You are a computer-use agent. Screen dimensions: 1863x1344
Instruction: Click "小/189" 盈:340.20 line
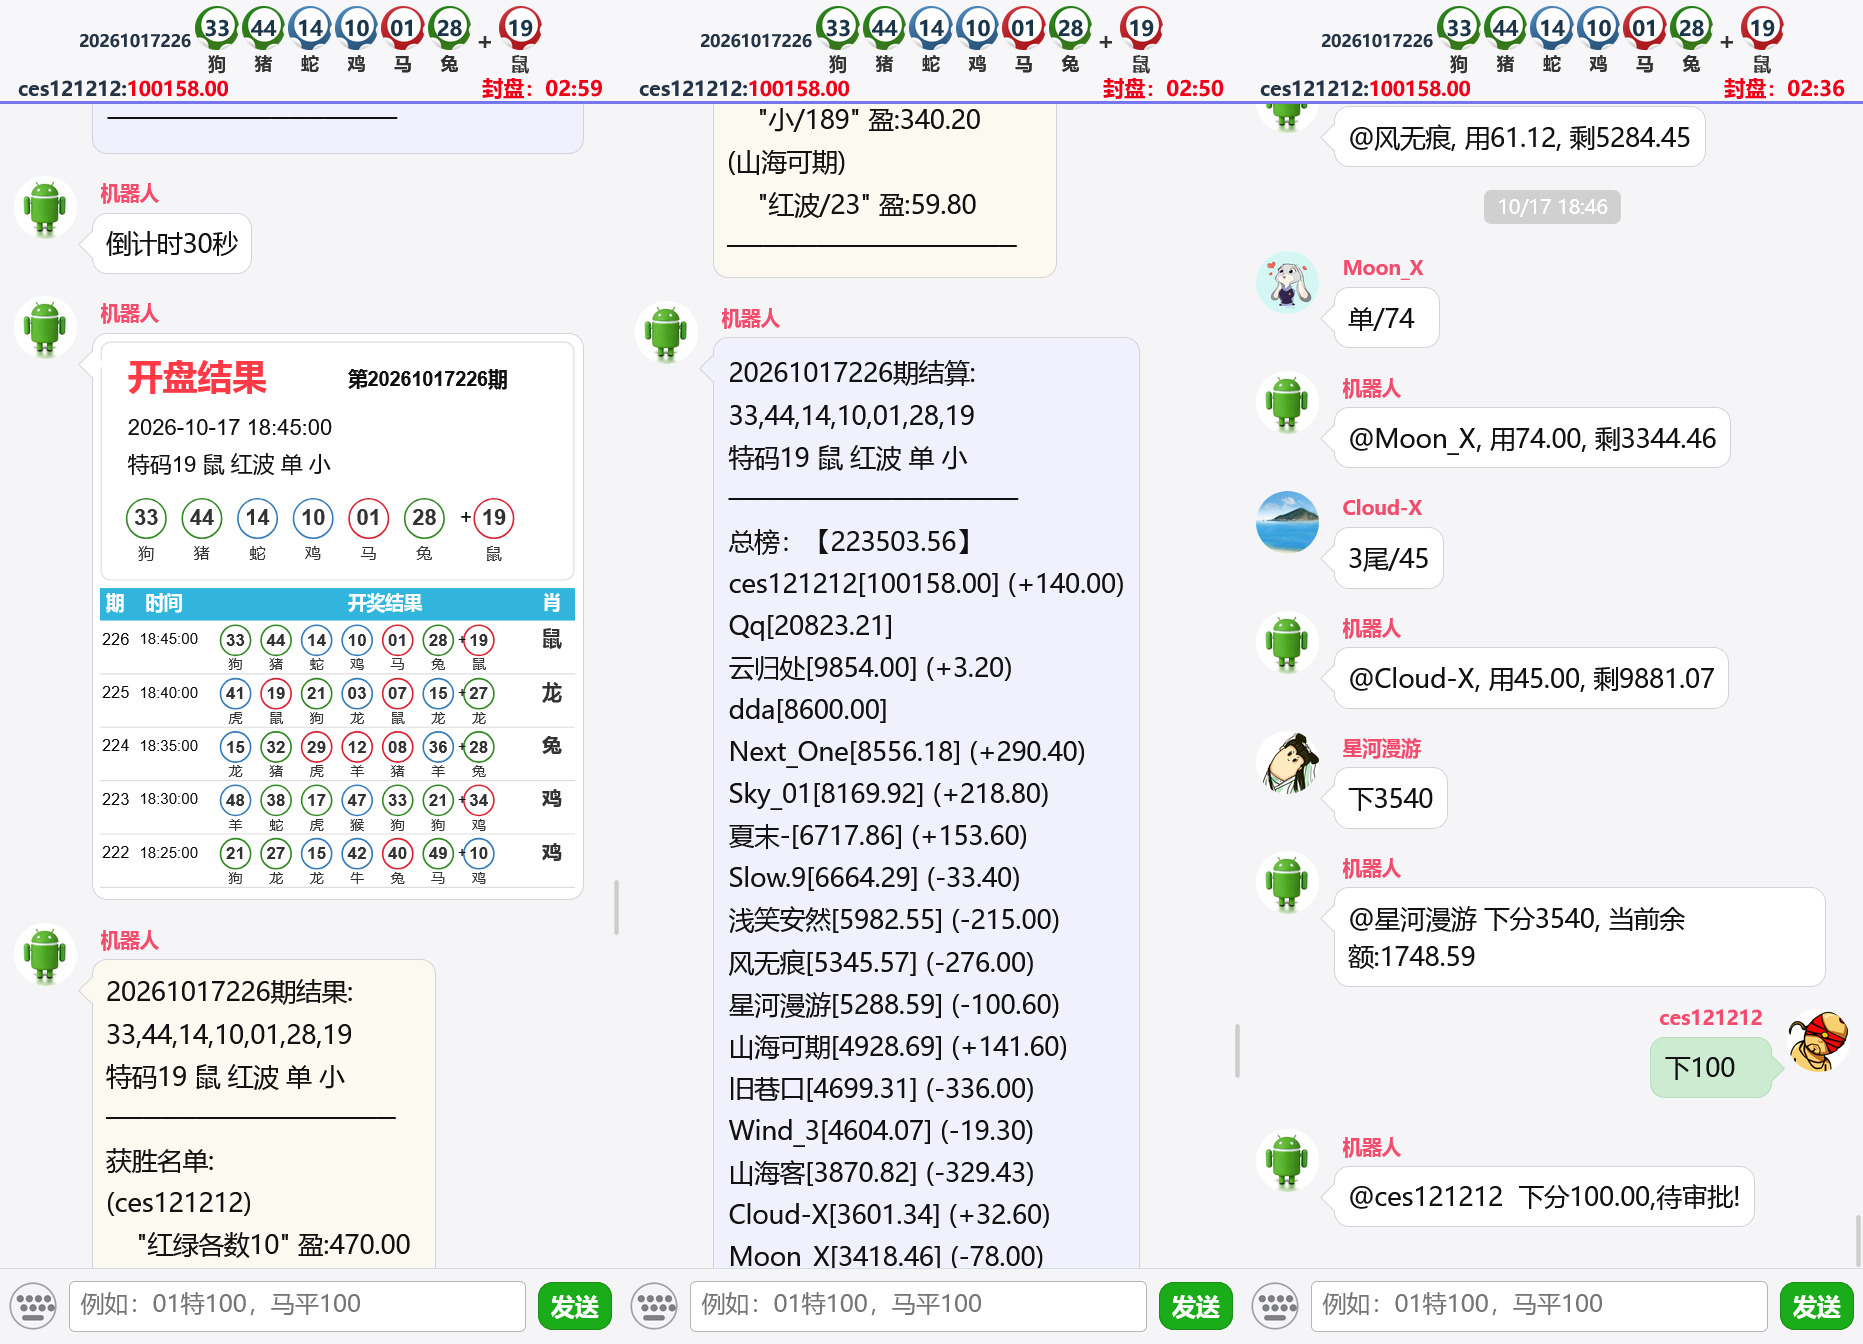[870, 120]
